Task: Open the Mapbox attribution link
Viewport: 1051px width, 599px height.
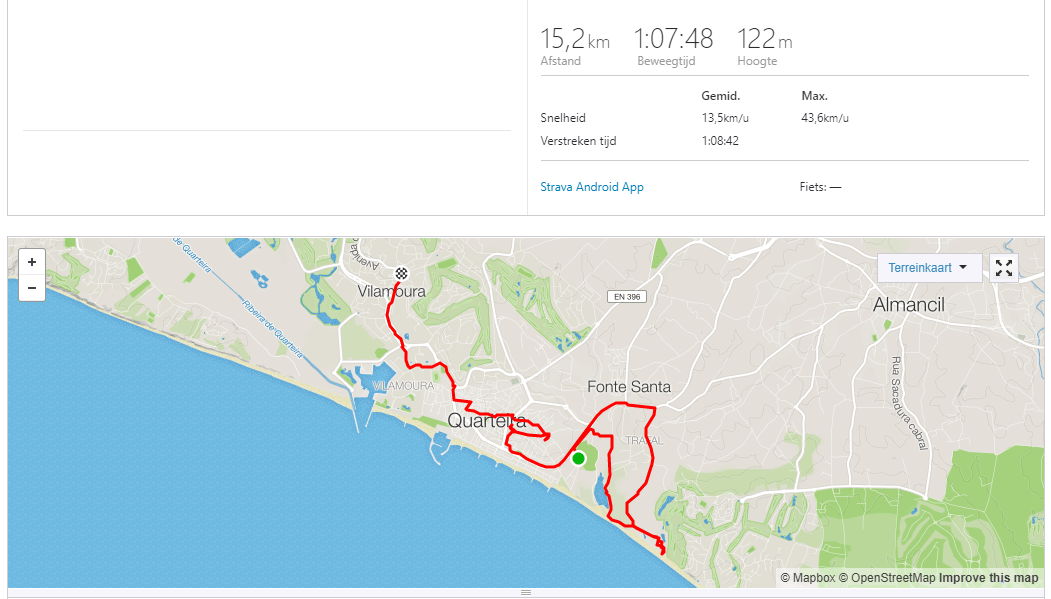Action: [x=808, y=578]
